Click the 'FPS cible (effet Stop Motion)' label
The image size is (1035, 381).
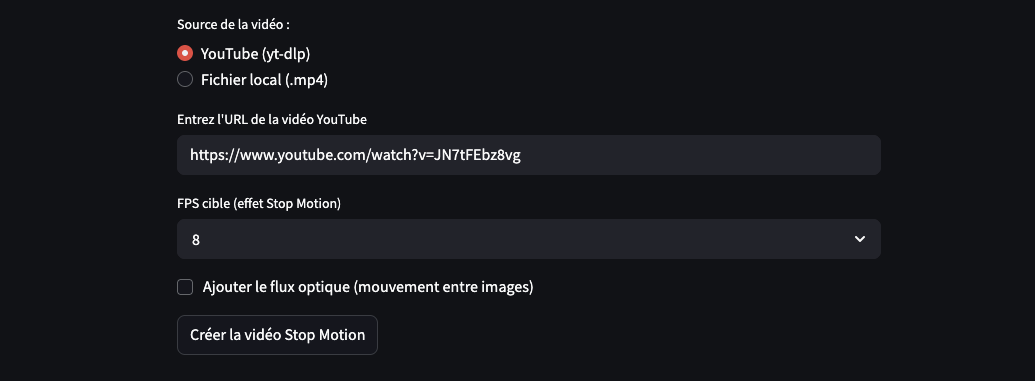tap(259, 203)
